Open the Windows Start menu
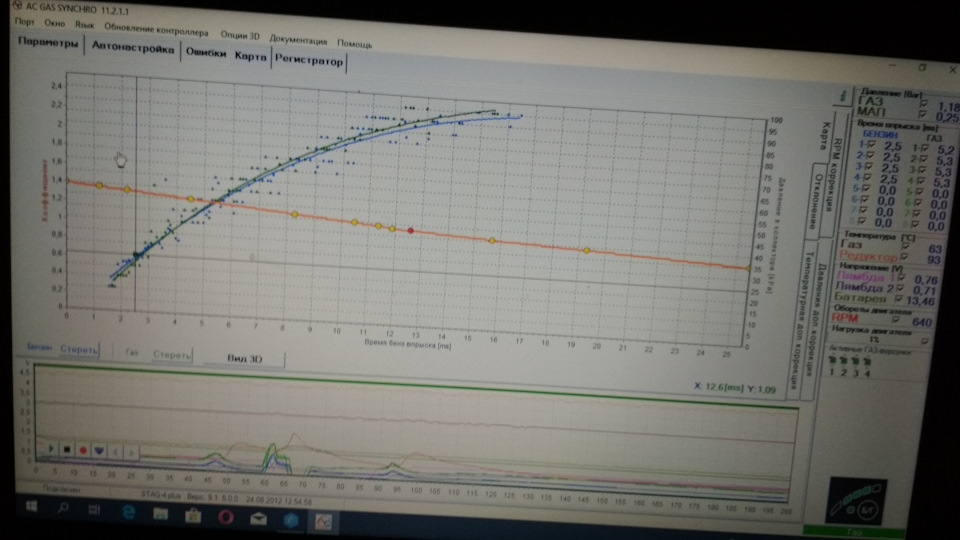This screenshot has width=960, height=540. (31, 506)
